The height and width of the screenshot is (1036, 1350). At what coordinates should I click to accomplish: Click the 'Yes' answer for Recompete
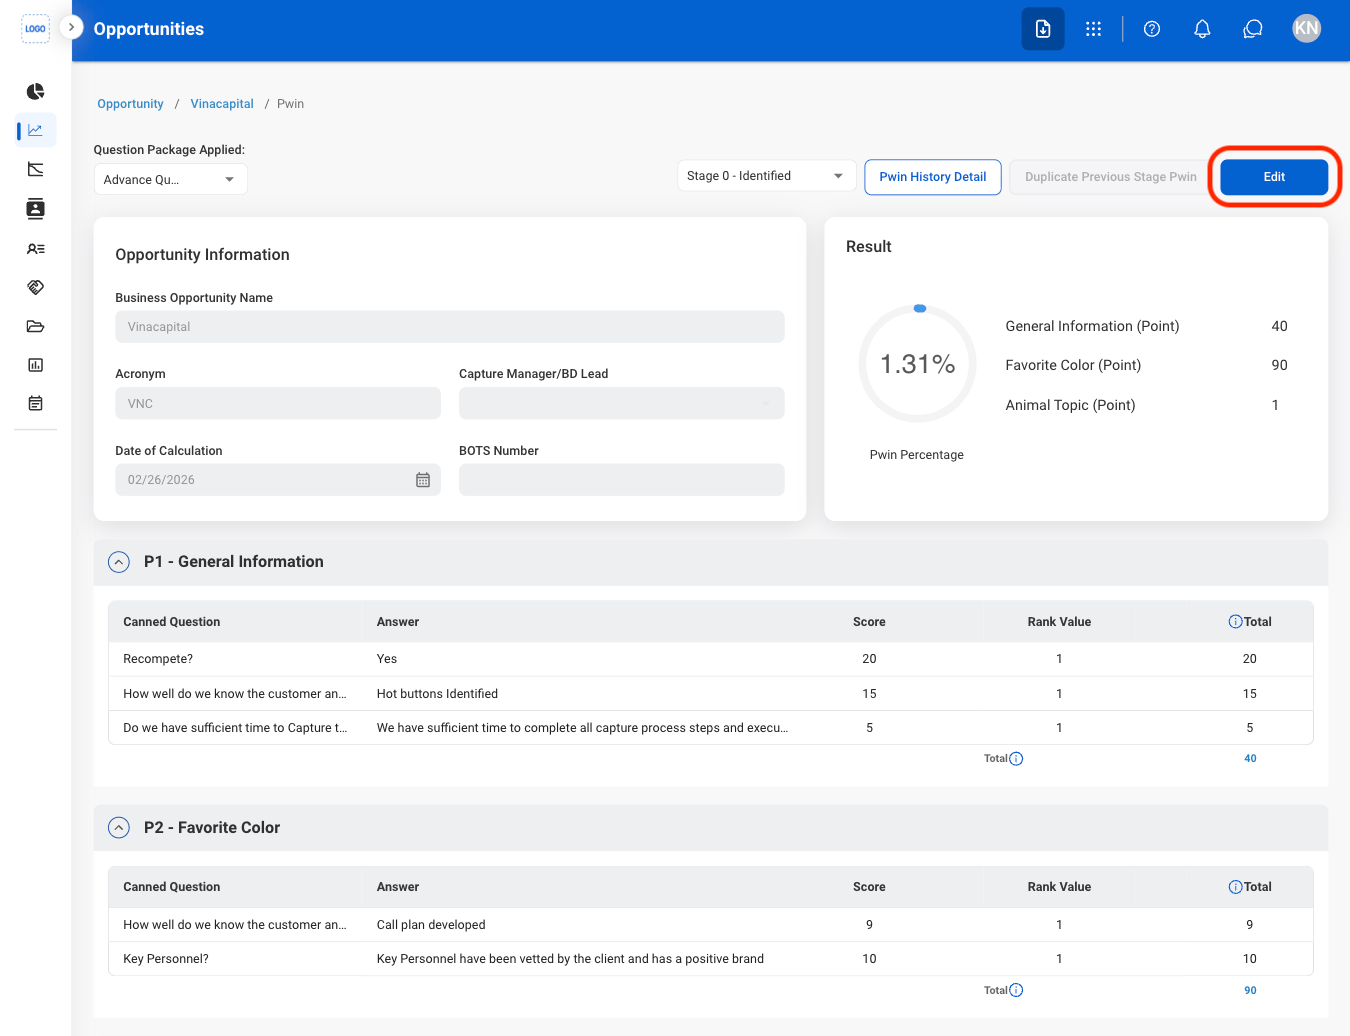point(387,659)
